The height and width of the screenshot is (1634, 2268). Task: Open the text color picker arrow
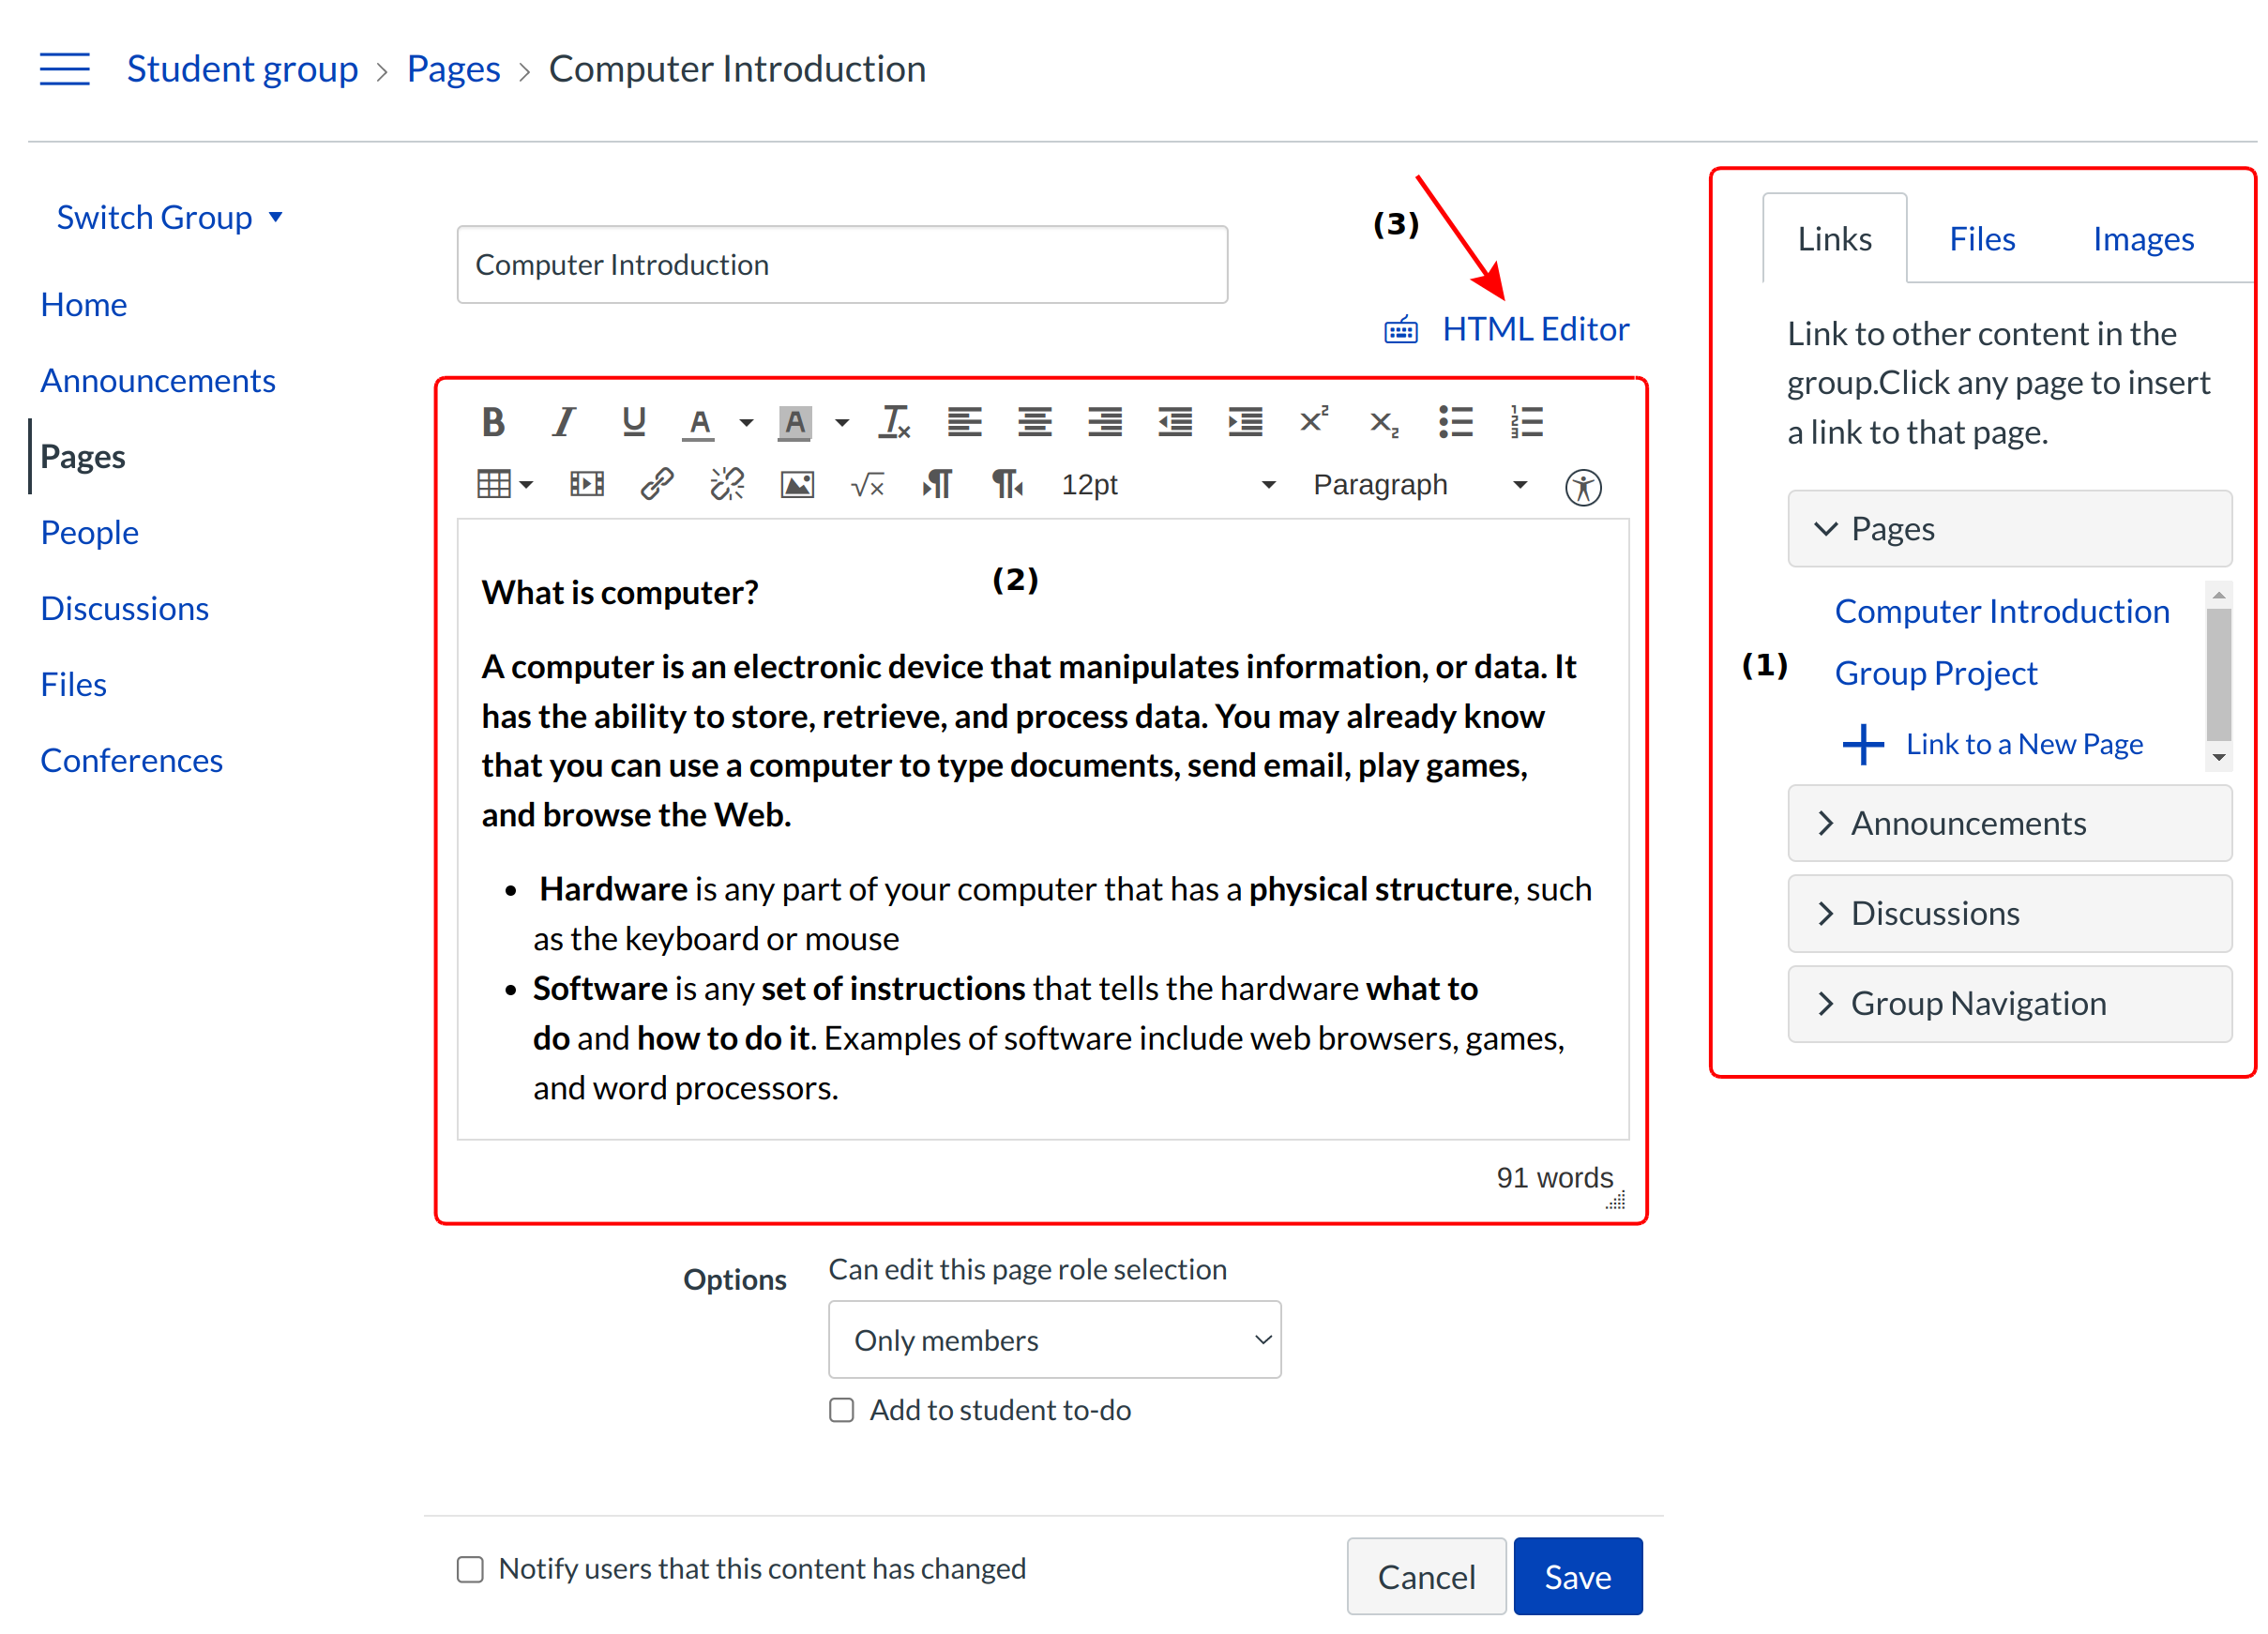(746, 422)
